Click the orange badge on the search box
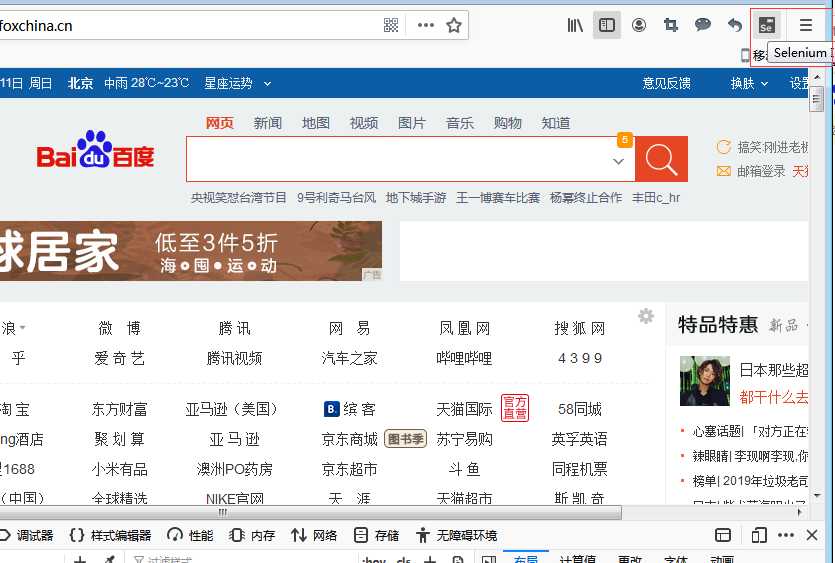835x563 pixels. [x=625, y=140]
